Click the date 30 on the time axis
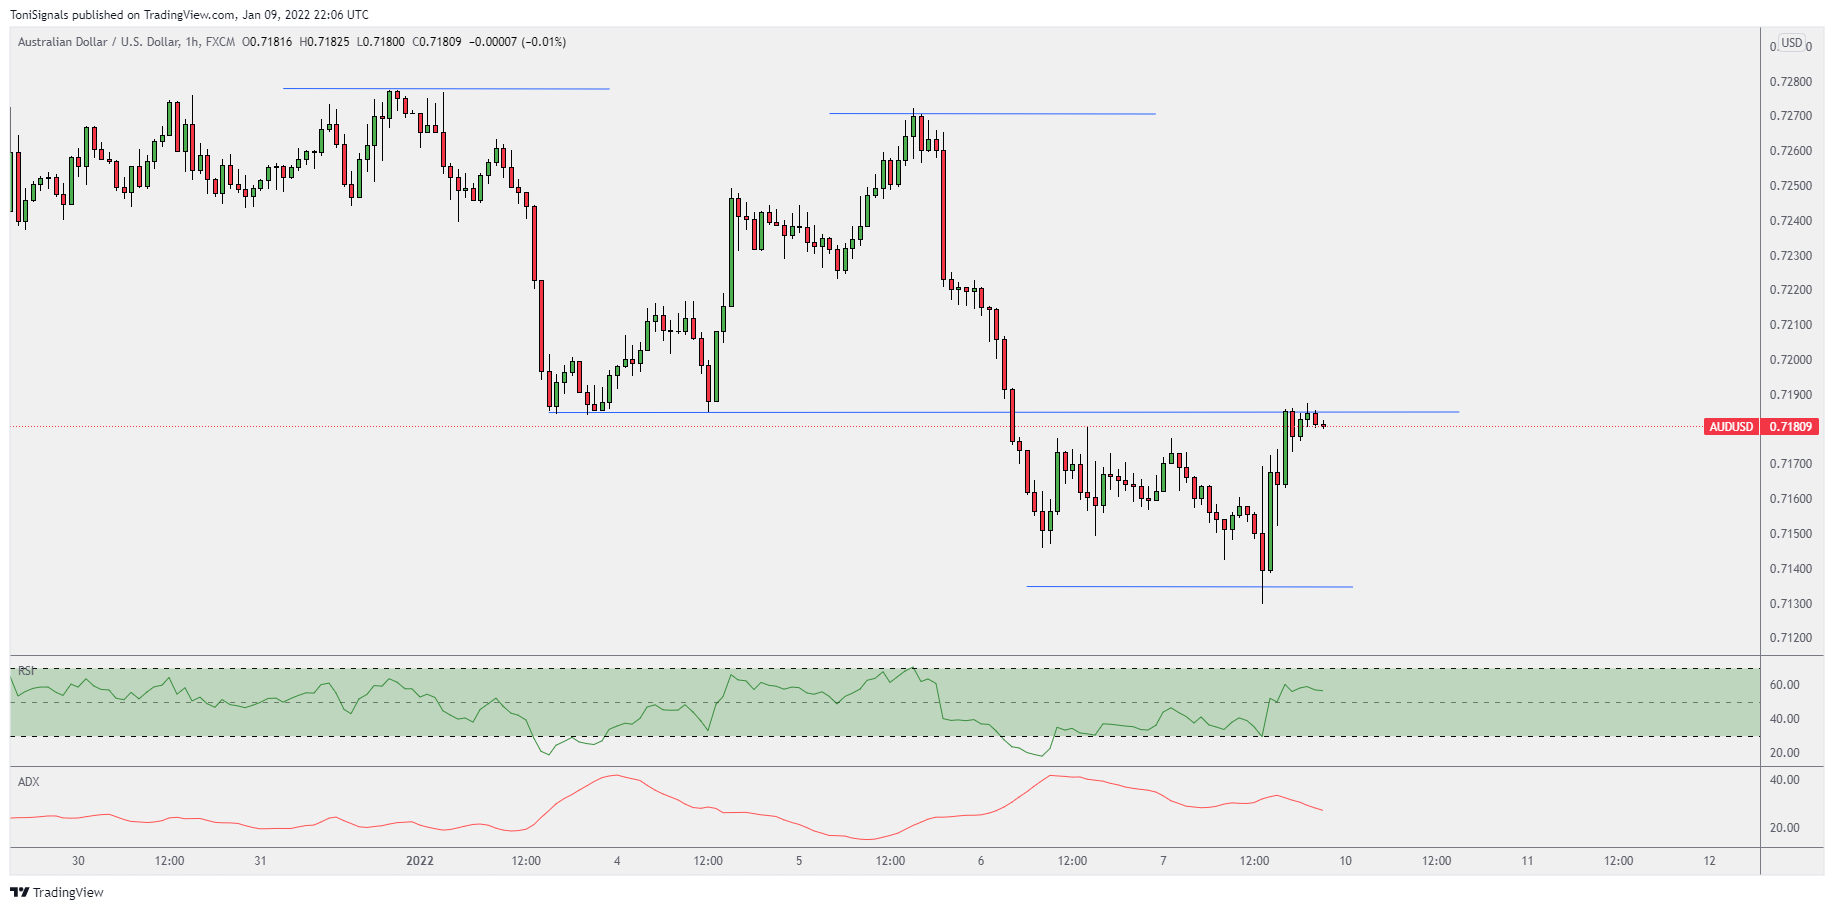Screen dimensions: 1834x910 (78, 861)
